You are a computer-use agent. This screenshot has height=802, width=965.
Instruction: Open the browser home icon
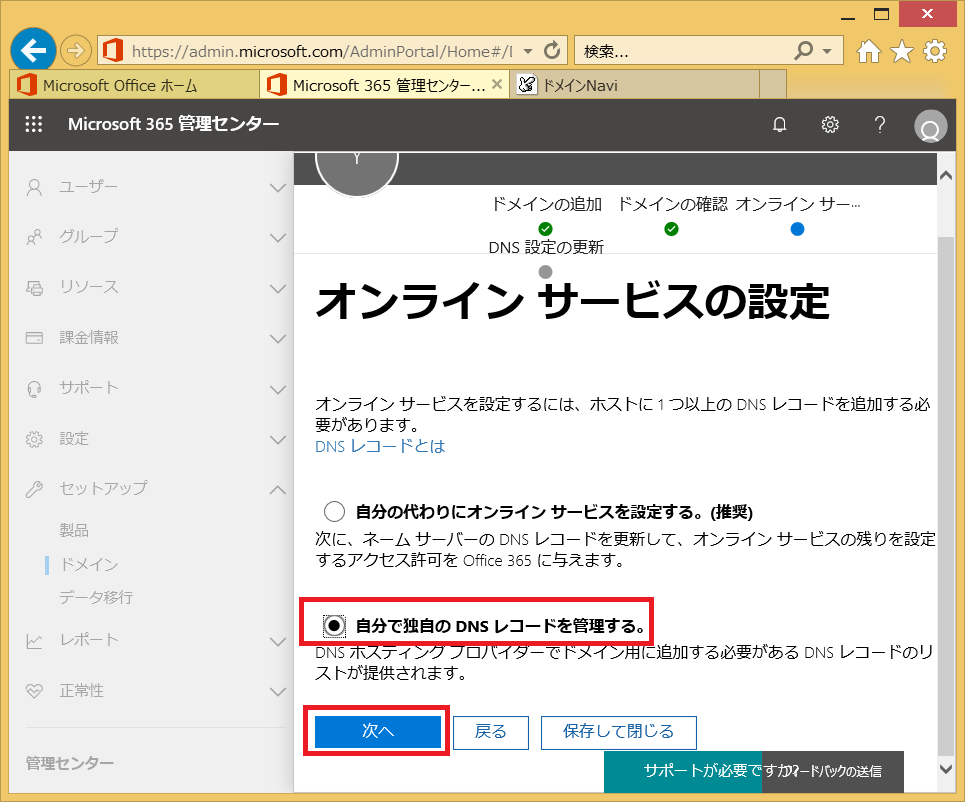(868, 51)
